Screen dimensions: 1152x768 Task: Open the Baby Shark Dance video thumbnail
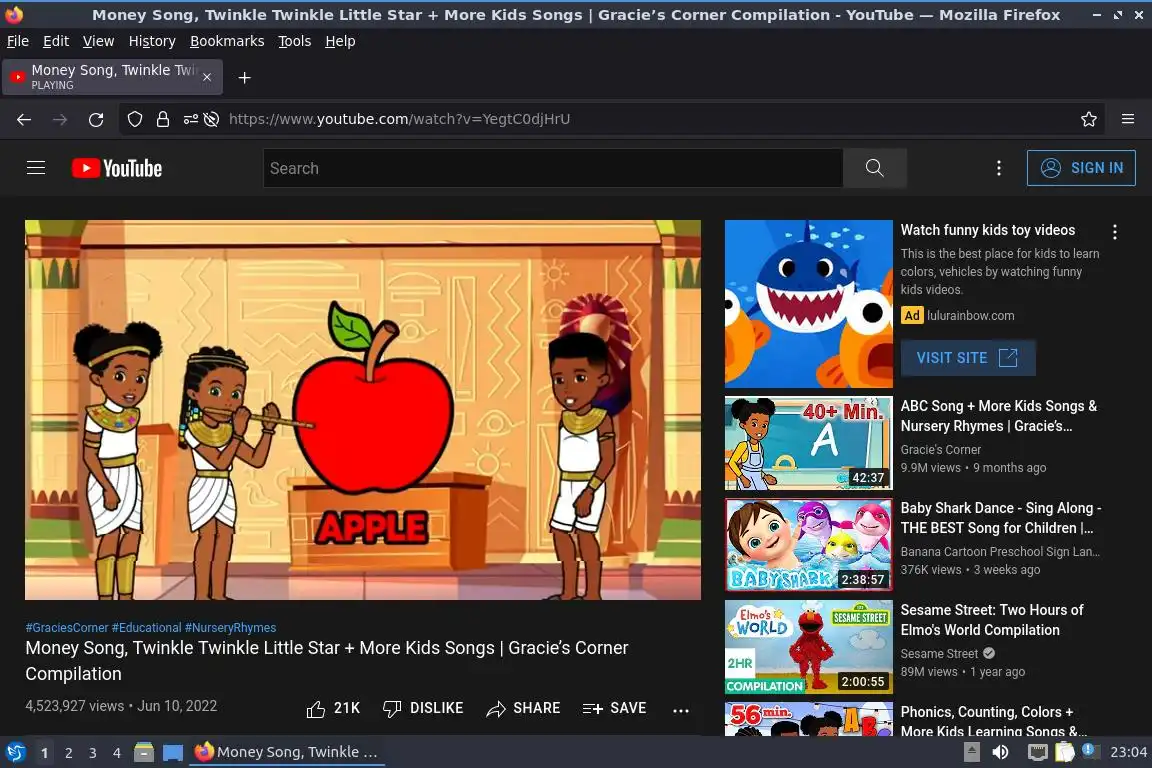808,545
